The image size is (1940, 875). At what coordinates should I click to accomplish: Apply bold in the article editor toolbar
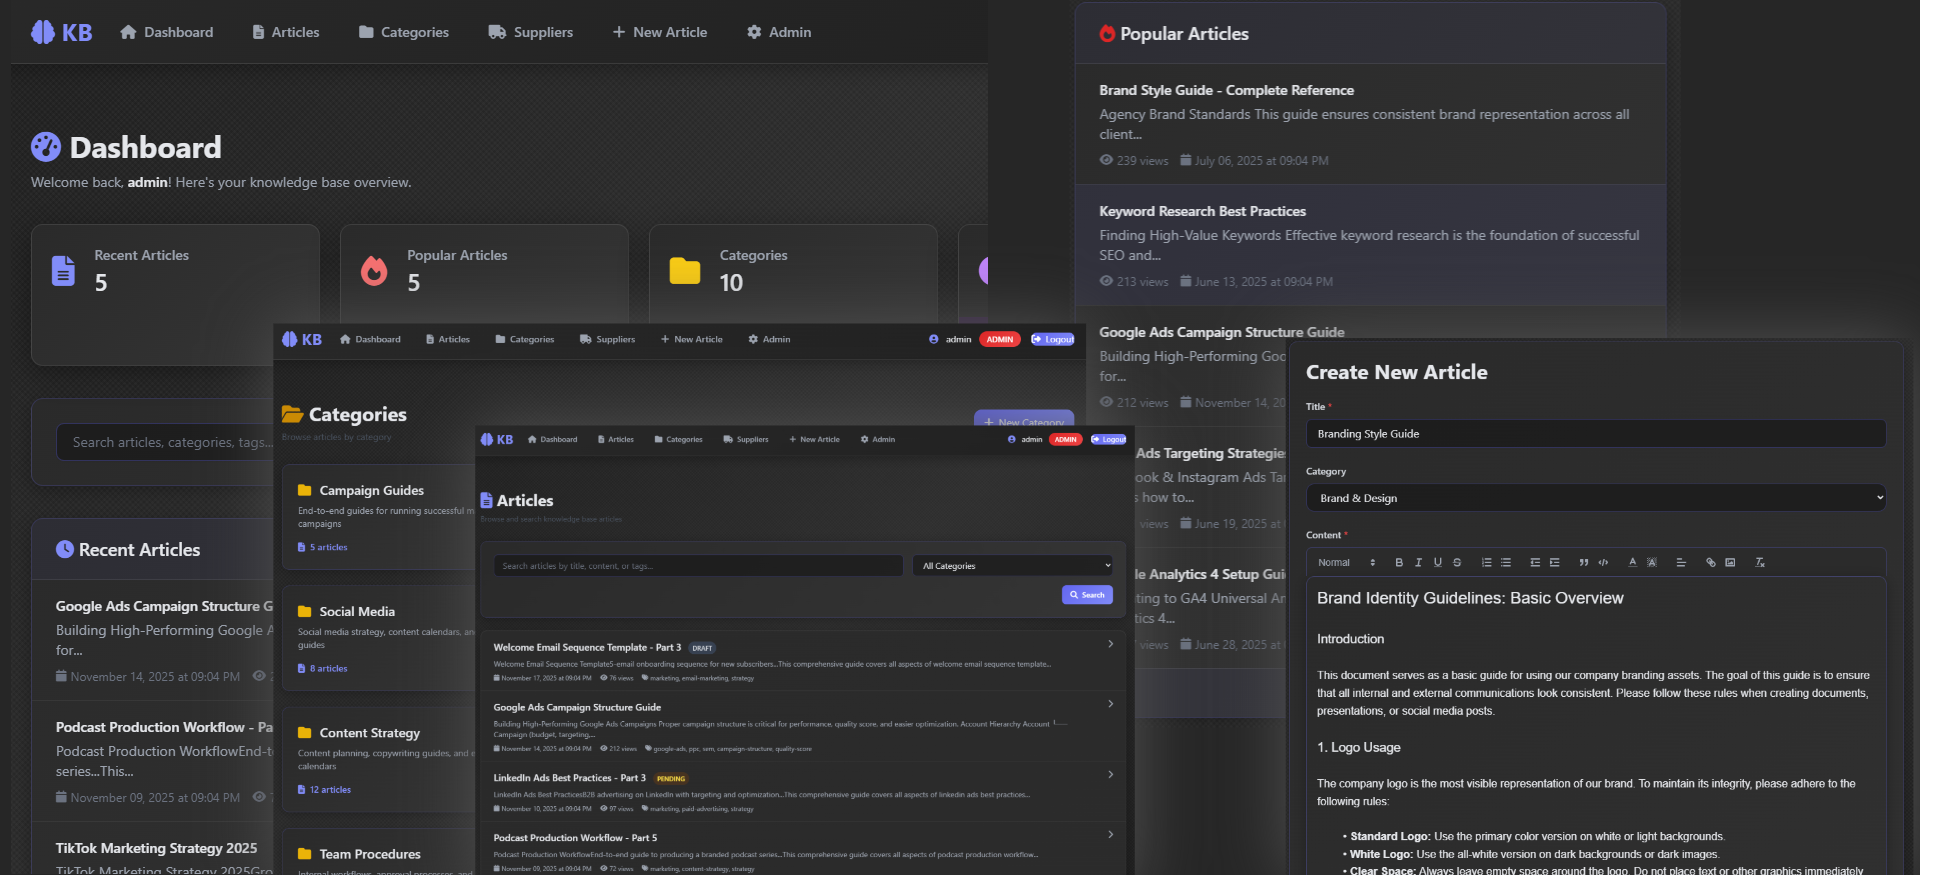pyautogui.click(x=1399, y=562)
